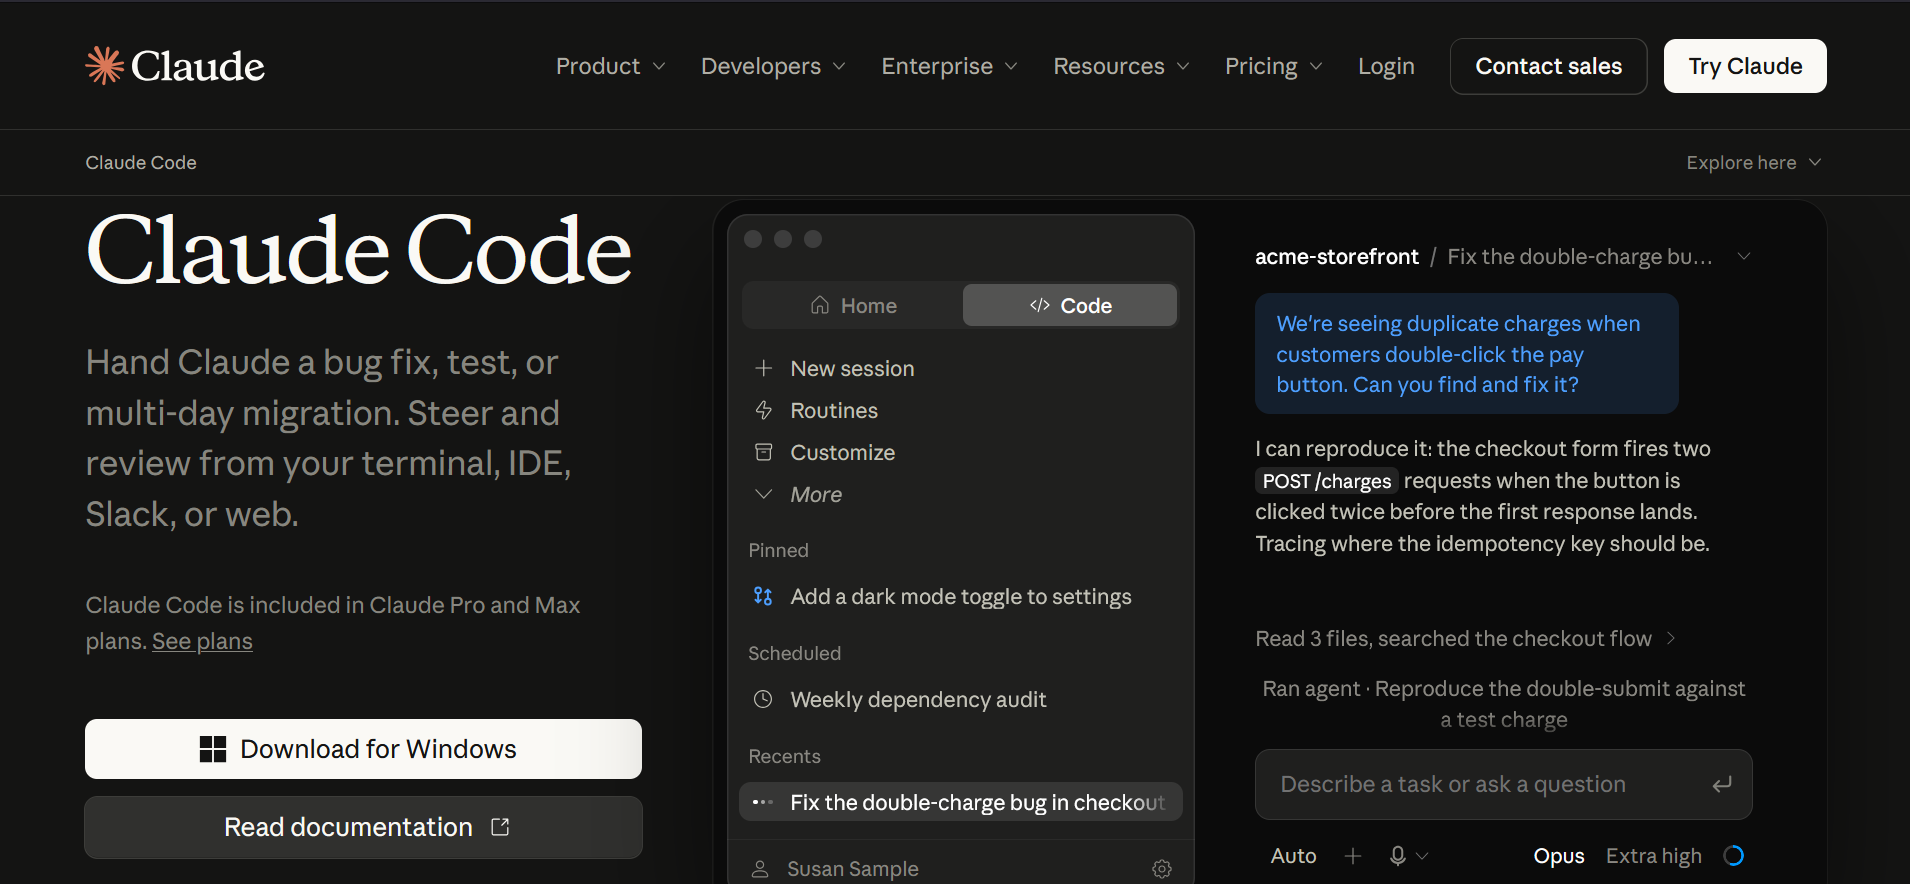Switch to the Home tab
The height and width of the screenshot is (884, 1910).
click(853, 305)
